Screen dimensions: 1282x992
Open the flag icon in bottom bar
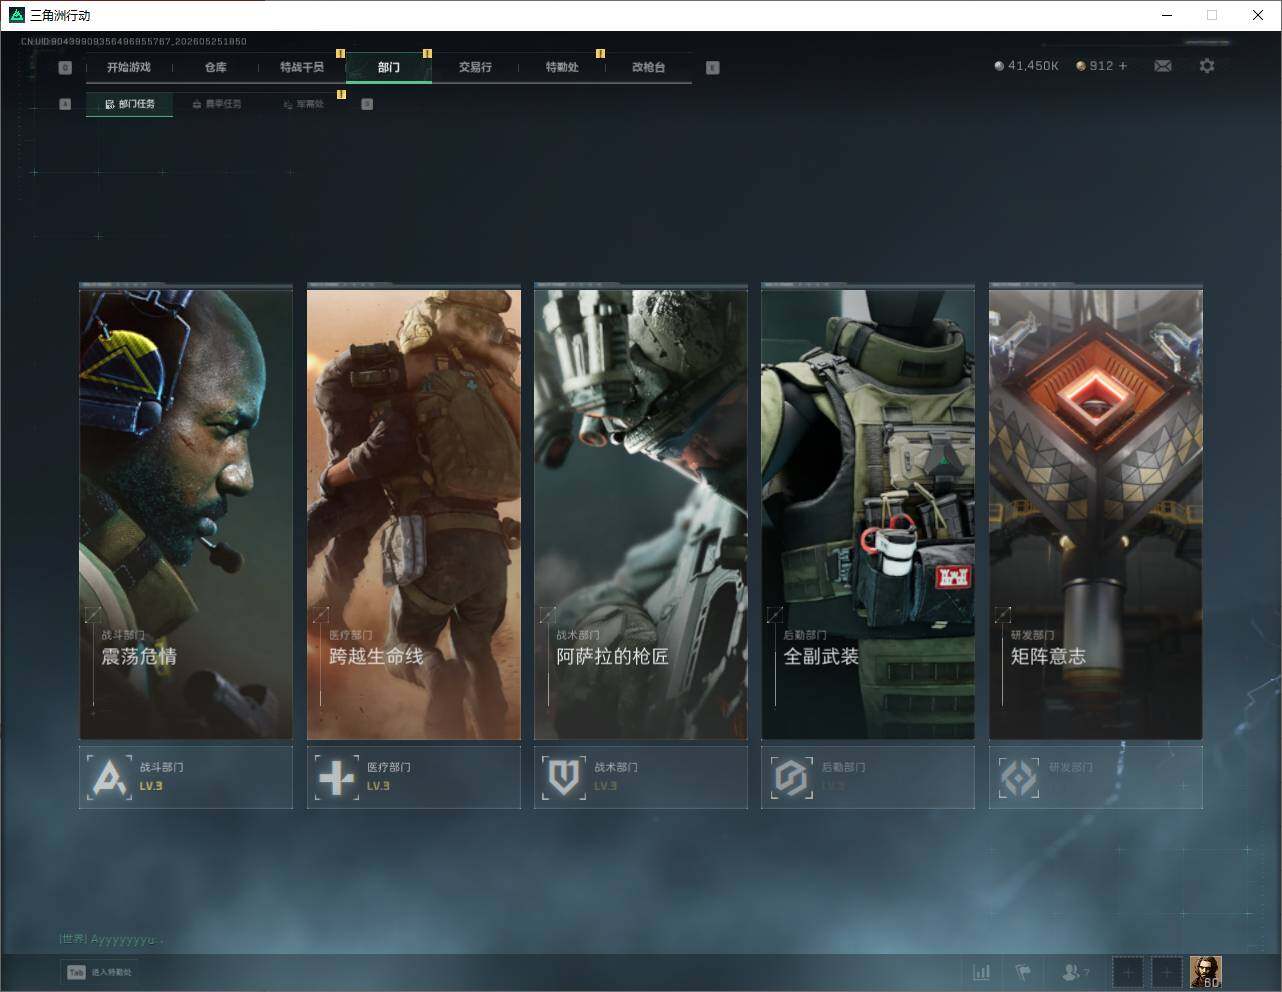coord(1023,972)
